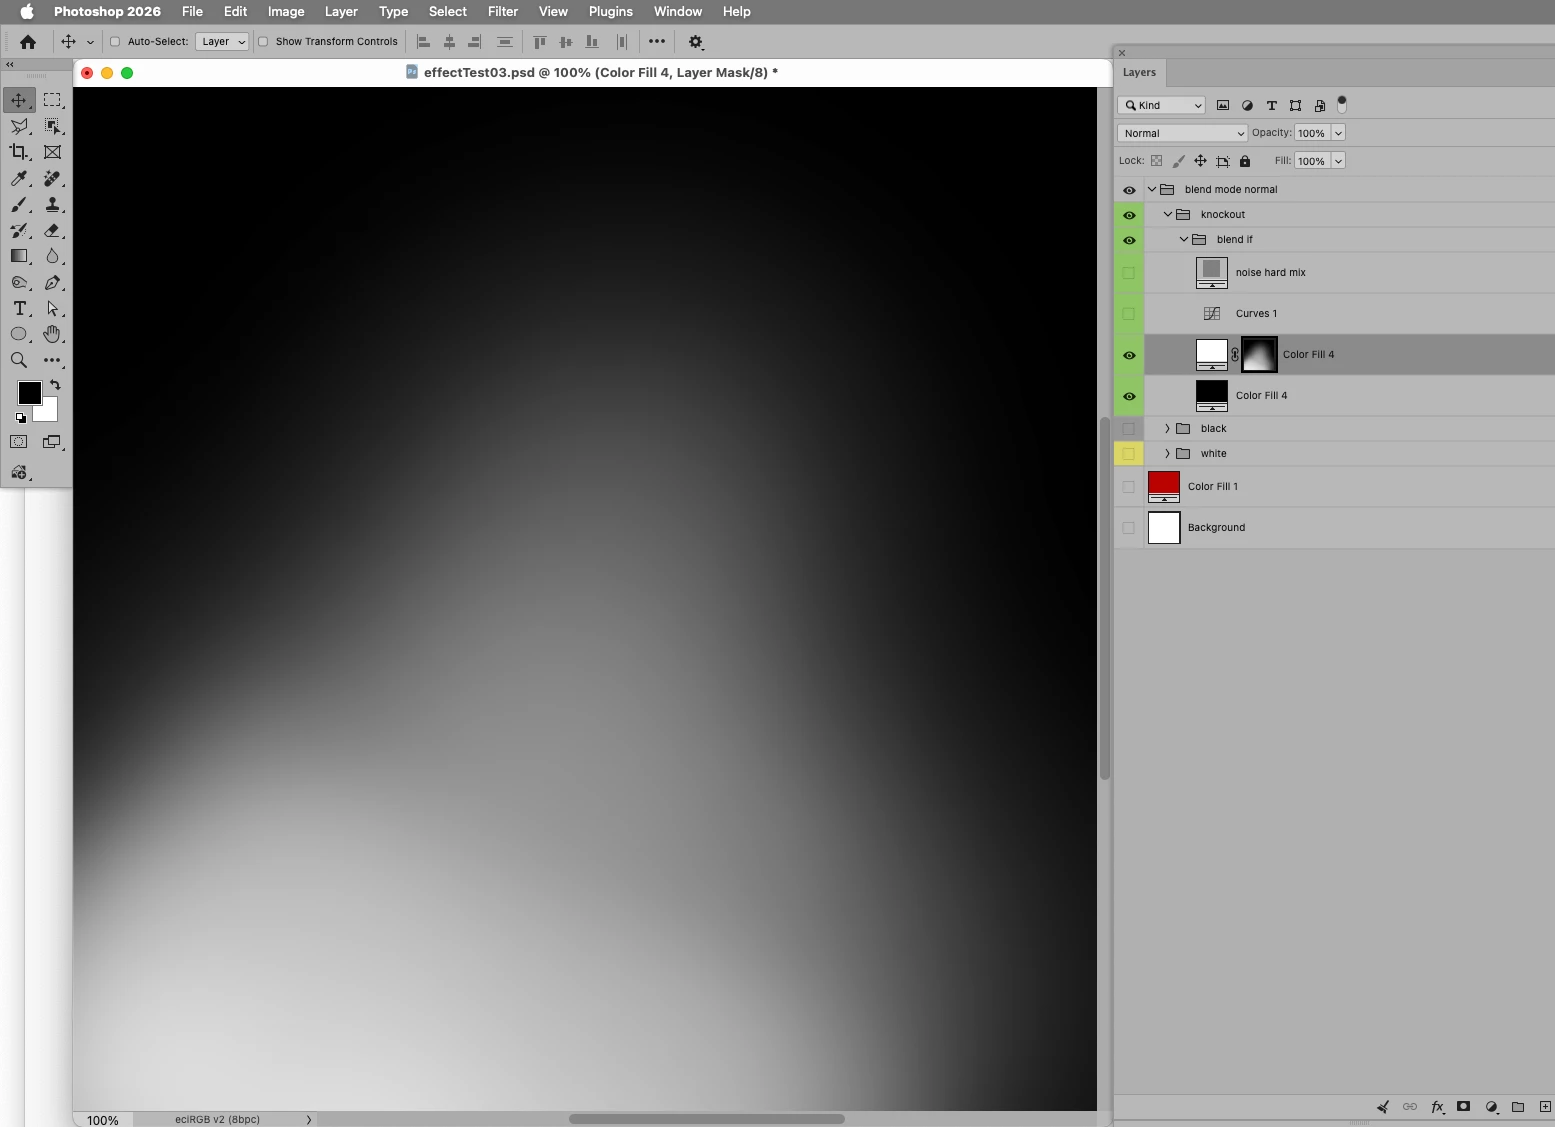The width and height of the screenshot is (1555, 1127).
Task: Create a new layer with plus icon
Action: [1545, 1106]
